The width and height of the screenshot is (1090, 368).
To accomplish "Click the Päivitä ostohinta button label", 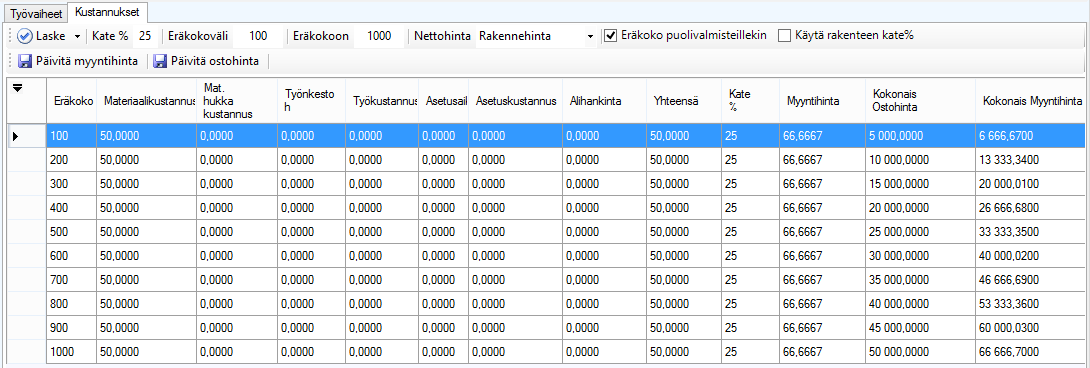I will 215,61.
